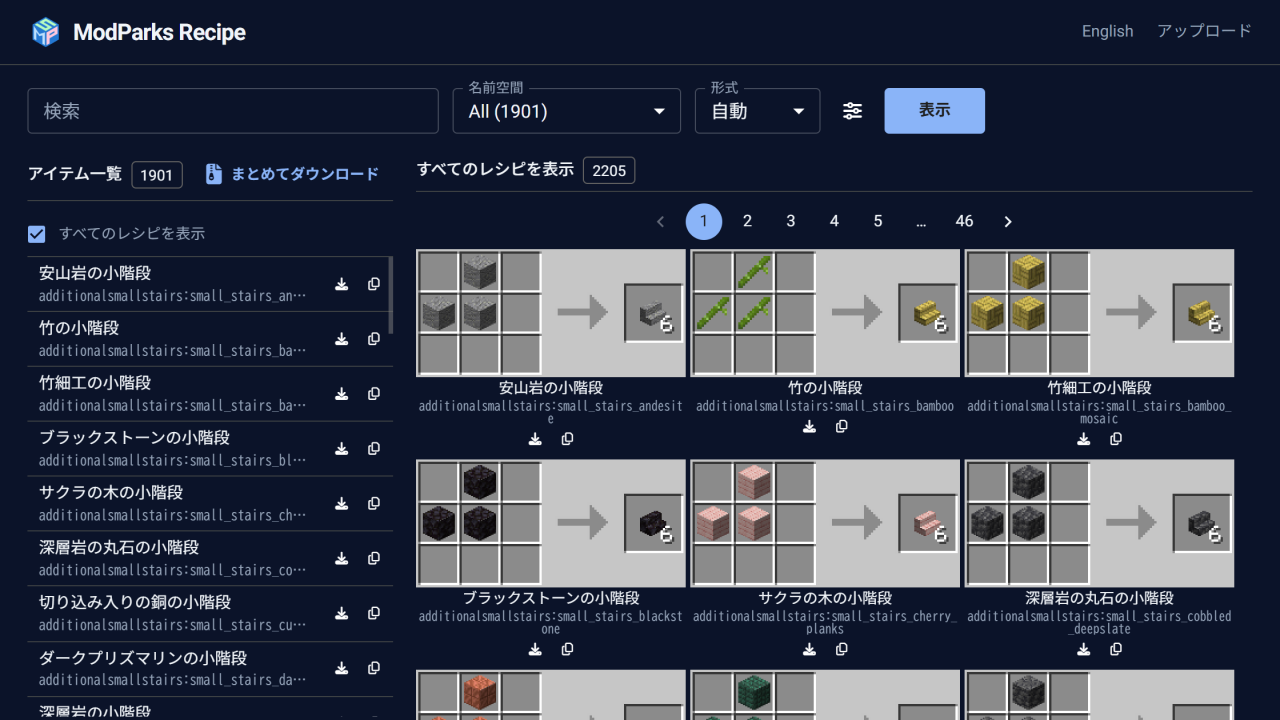Go to recipe page 5
The width and height of the screenshot is (1280, 720).
click(878, 222)
